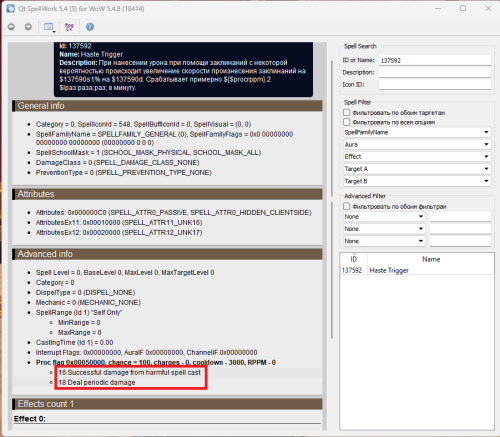Click the value field beside second None filter
This screenshot has width=500, height=437.
[x=460, y=229]
